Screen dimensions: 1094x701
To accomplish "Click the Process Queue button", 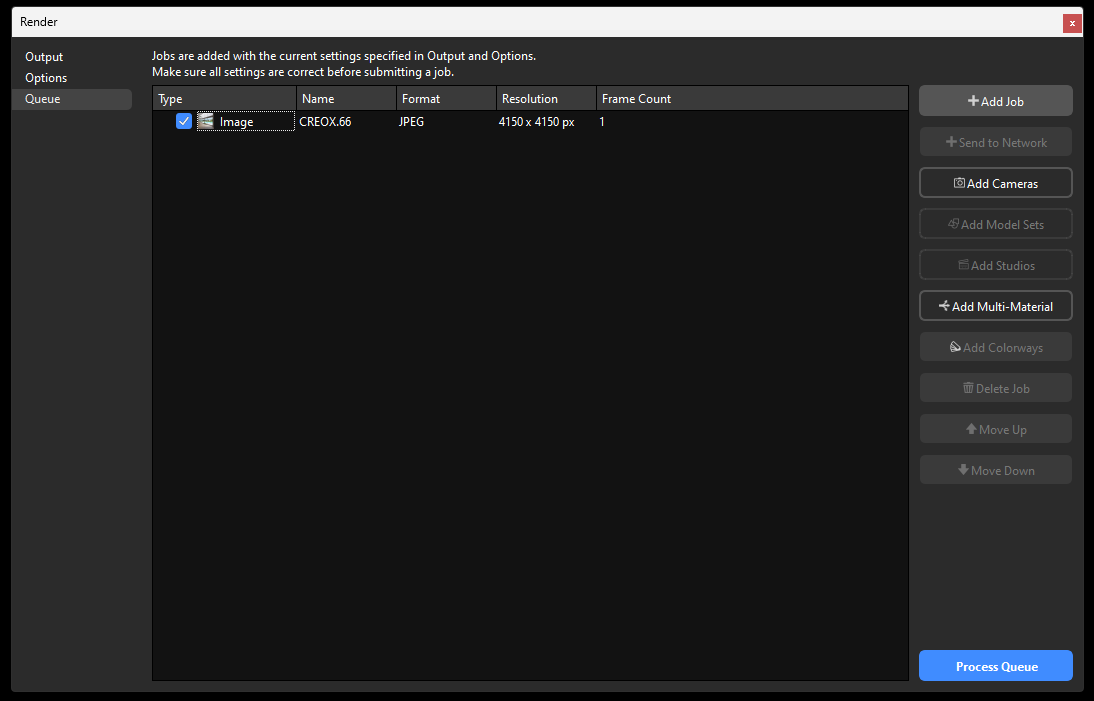I will point(995,665).
